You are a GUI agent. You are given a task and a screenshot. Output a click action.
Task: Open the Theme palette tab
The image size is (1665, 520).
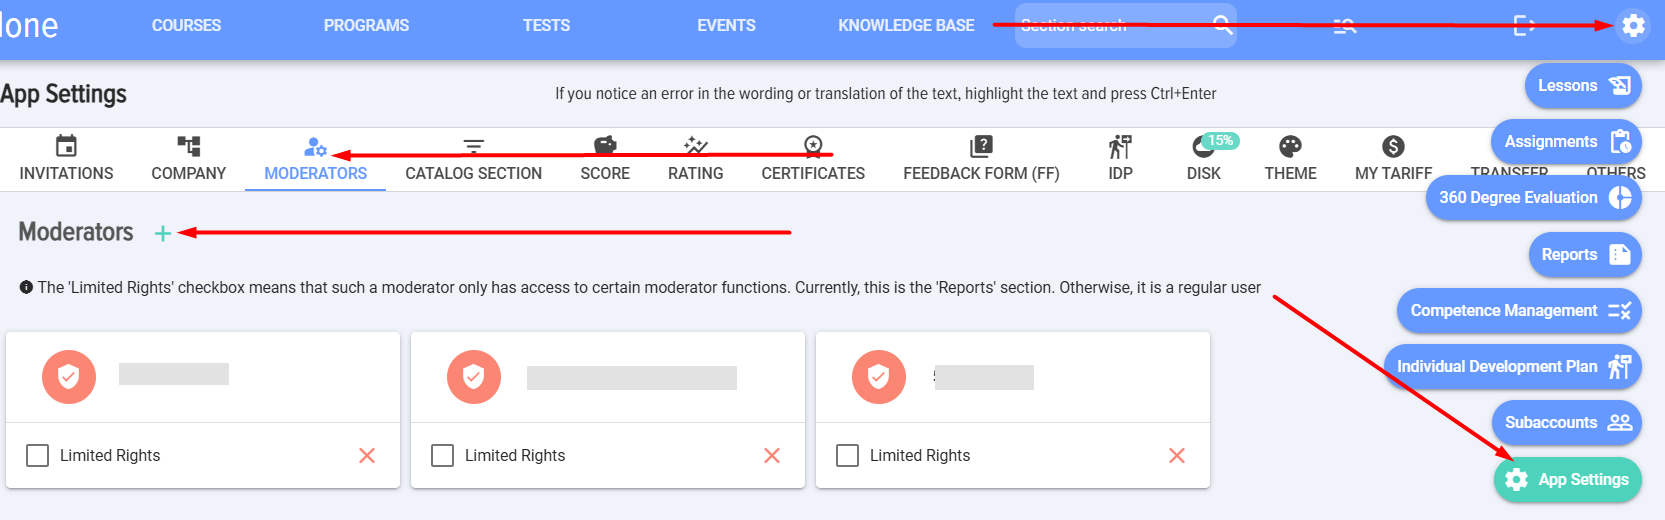tap(1290, 159)
